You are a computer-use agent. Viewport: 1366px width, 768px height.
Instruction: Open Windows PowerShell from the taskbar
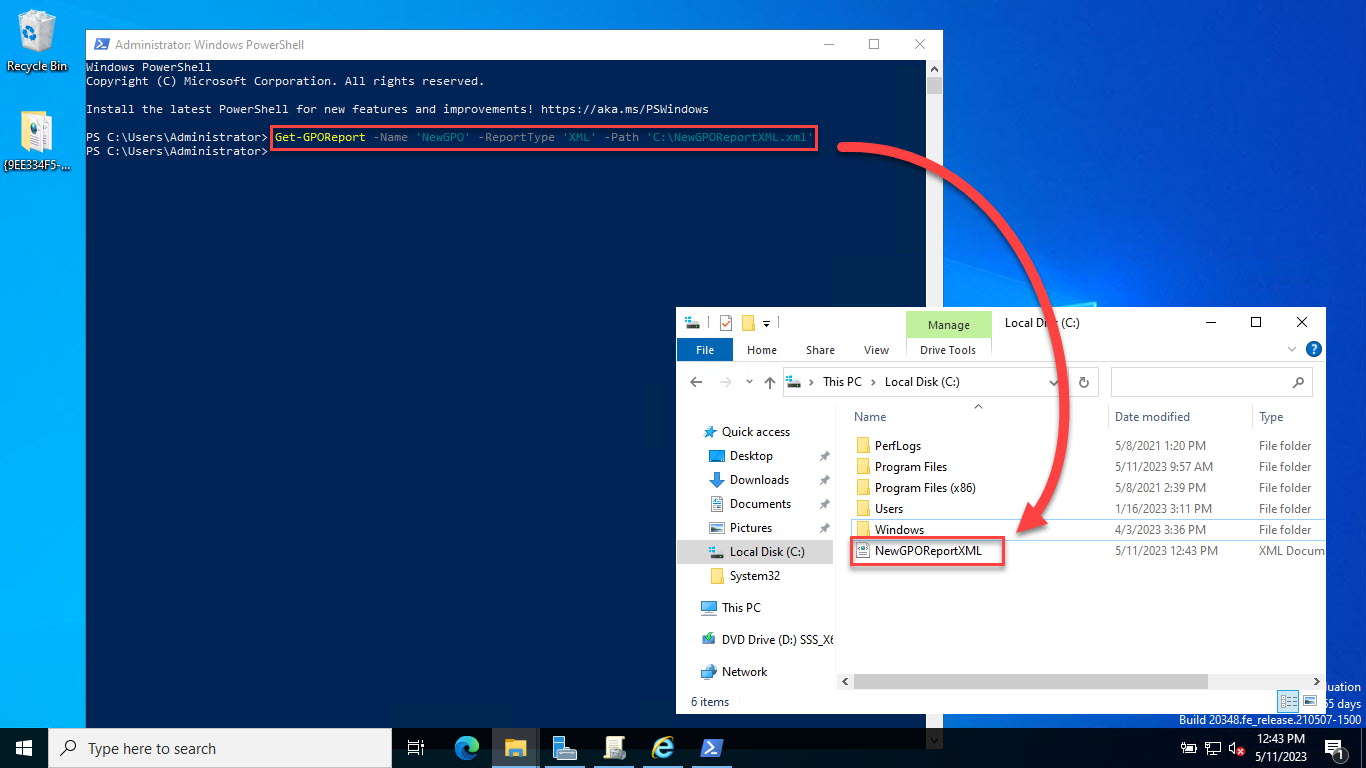click(x=712, y=747)
